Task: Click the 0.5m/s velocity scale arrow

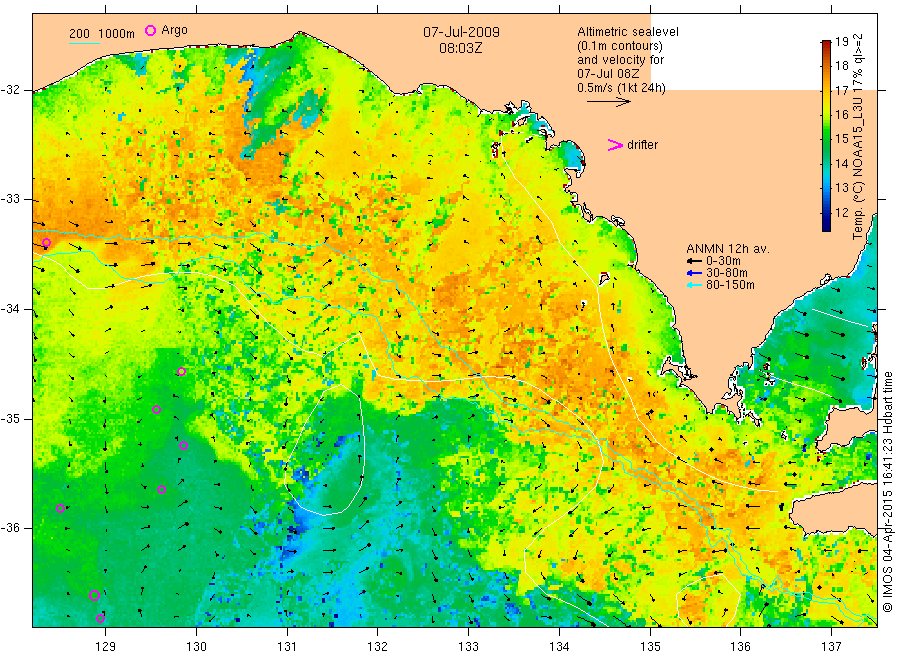Action: (608, 102)
